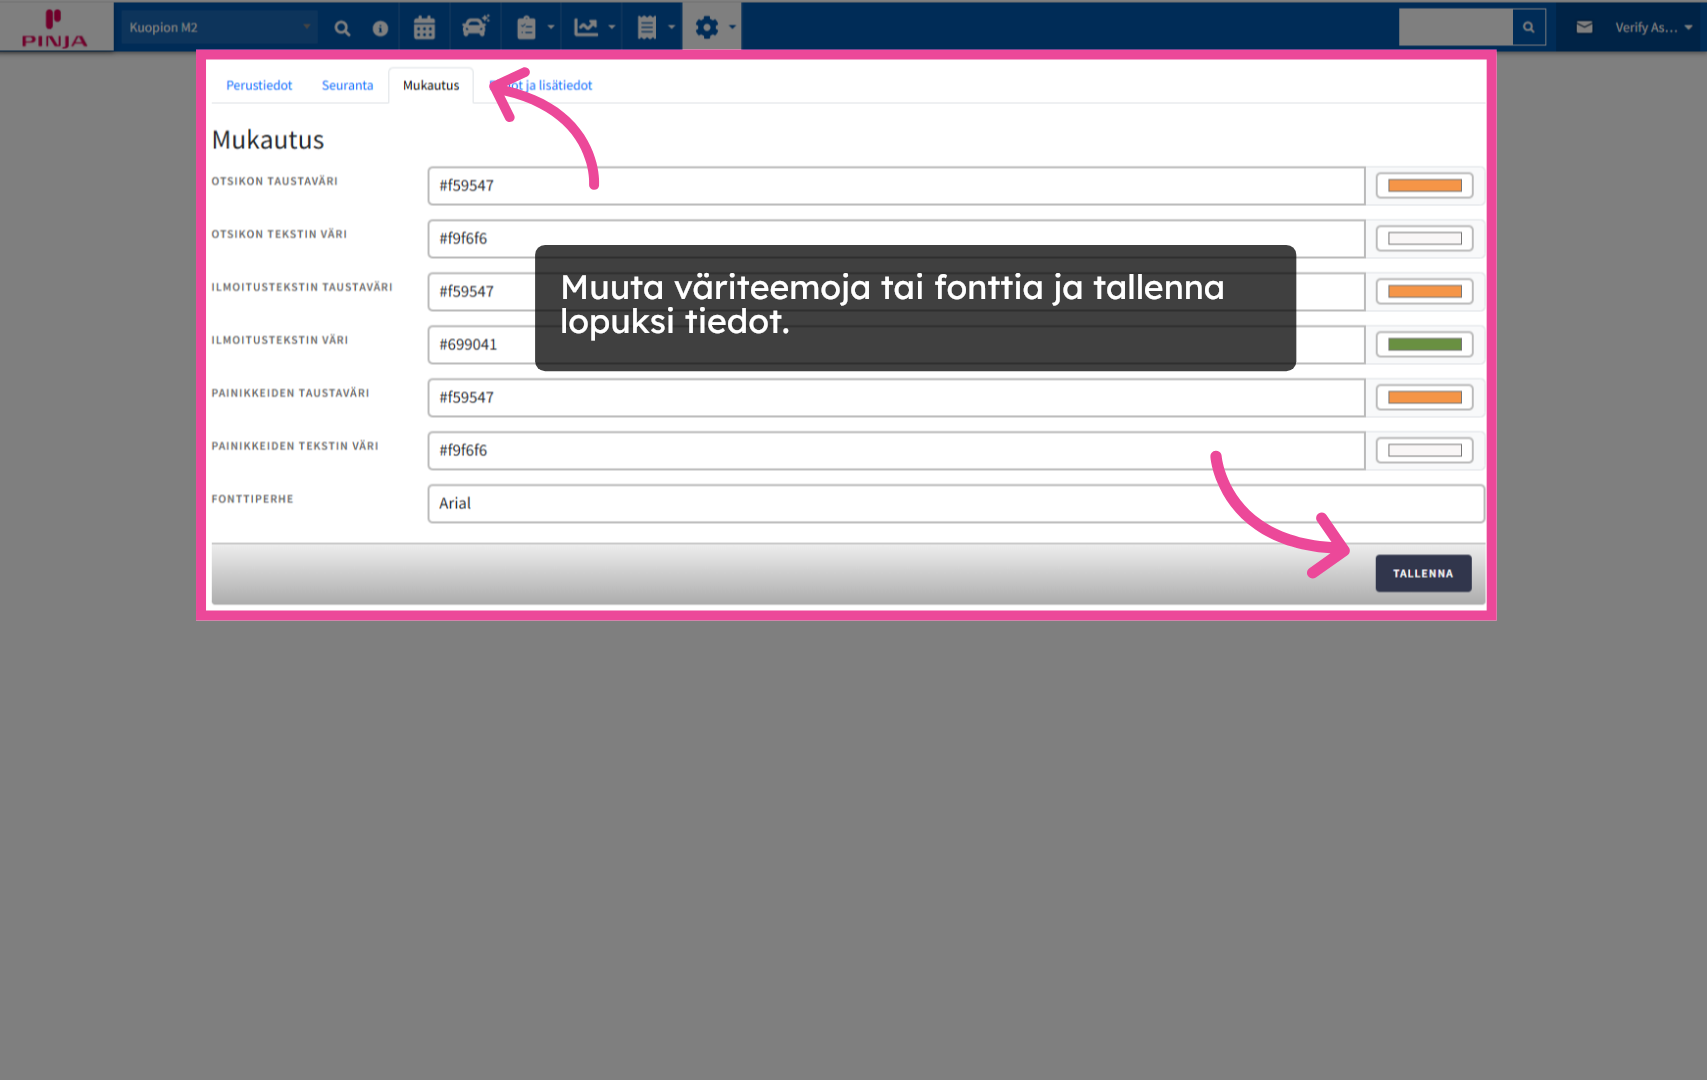The height and width of the screenshot is (1080, 1707).
Task: Click the Pinja logo
Action: [54, 28]
